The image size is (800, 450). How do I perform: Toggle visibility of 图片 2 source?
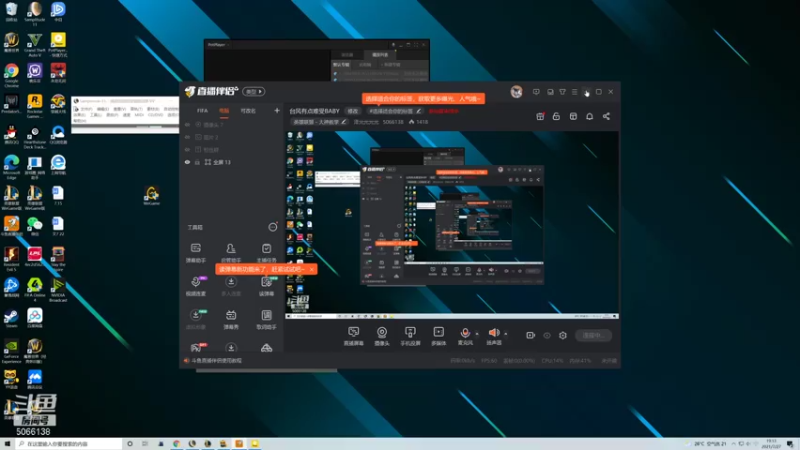(187, 137)
